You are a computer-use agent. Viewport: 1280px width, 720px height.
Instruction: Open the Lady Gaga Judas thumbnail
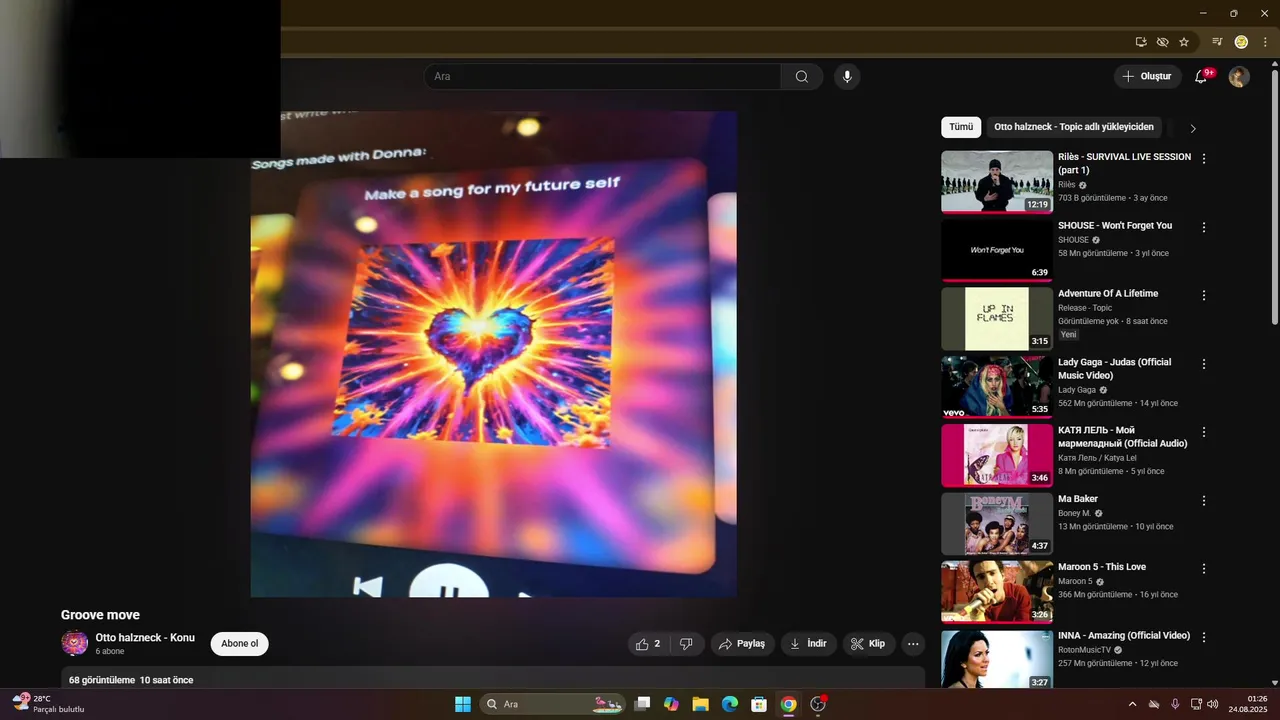point(997,387)
